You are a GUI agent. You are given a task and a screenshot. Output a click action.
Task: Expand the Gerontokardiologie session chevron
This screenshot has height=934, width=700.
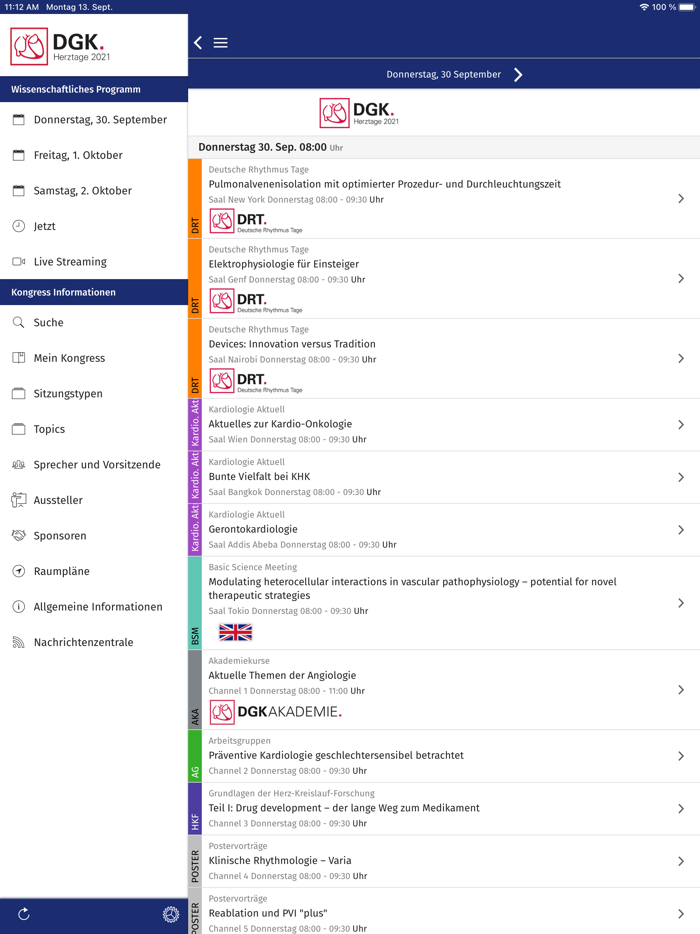coord(681,530)
